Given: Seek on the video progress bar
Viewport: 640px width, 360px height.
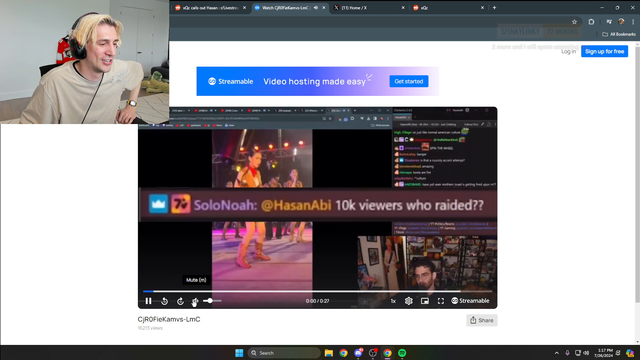Looking at the screenshot, I should tap(318, 291).
